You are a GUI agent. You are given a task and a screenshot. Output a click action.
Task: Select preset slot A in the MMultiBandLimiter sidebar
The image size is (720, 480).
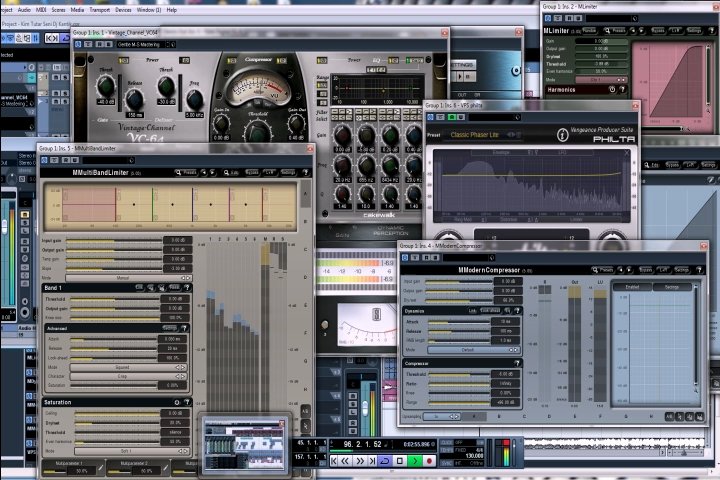click(306, 193)
